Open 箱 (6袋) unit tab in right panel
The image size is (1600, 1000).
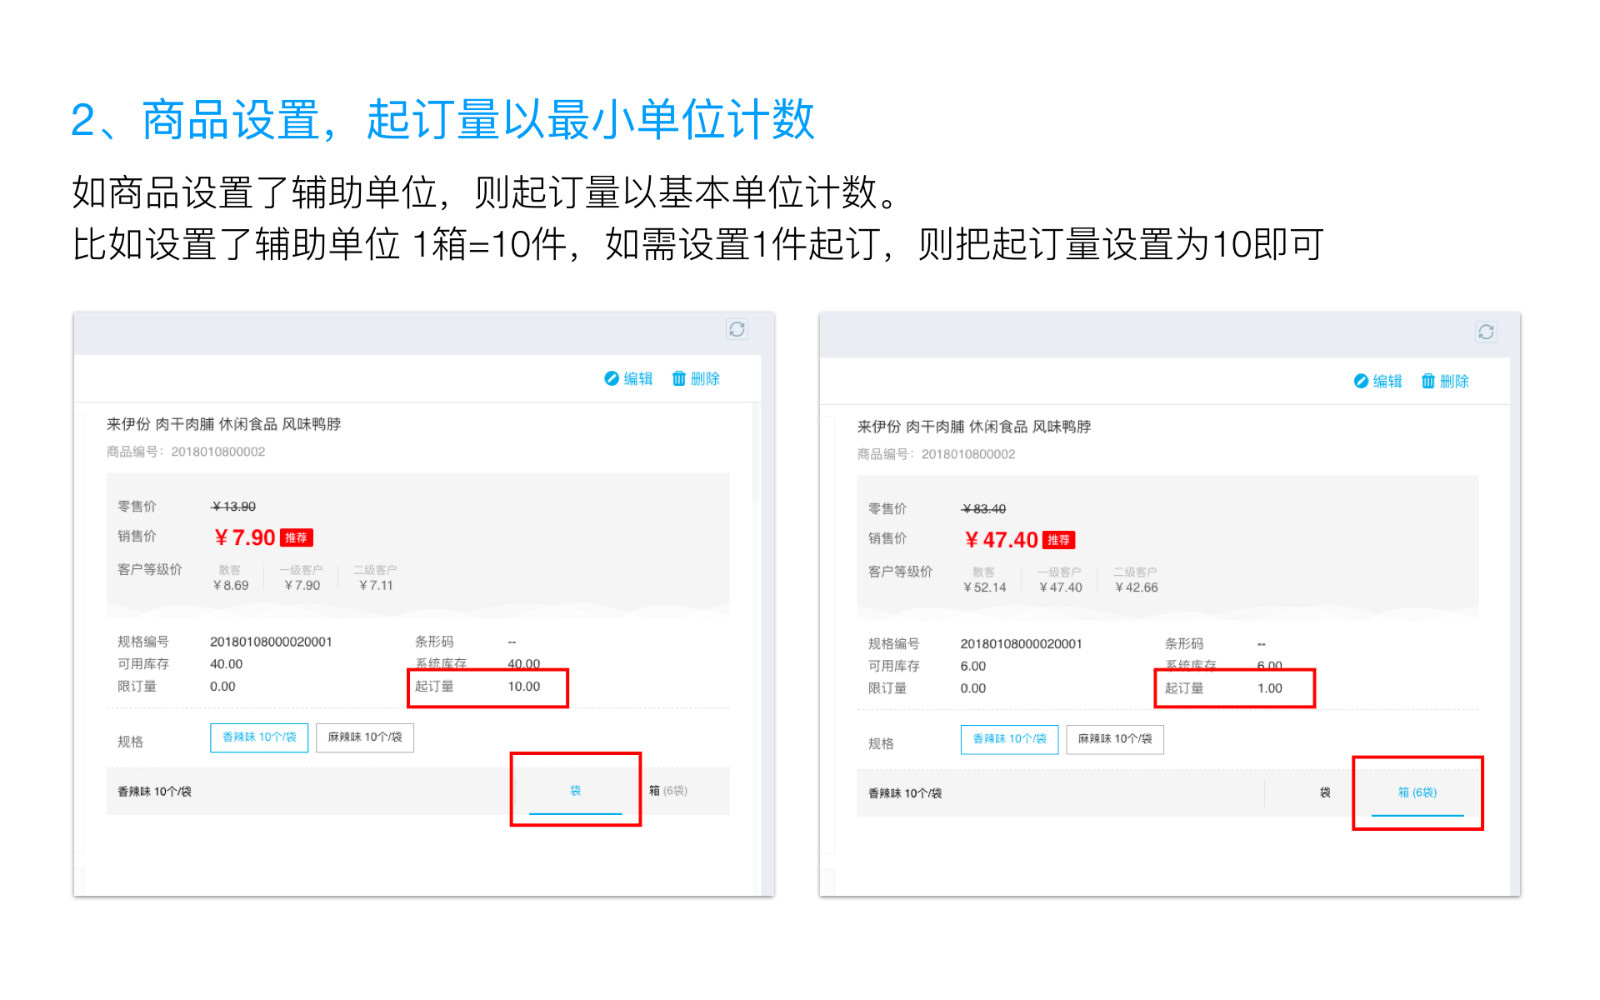coord(1417,793)
